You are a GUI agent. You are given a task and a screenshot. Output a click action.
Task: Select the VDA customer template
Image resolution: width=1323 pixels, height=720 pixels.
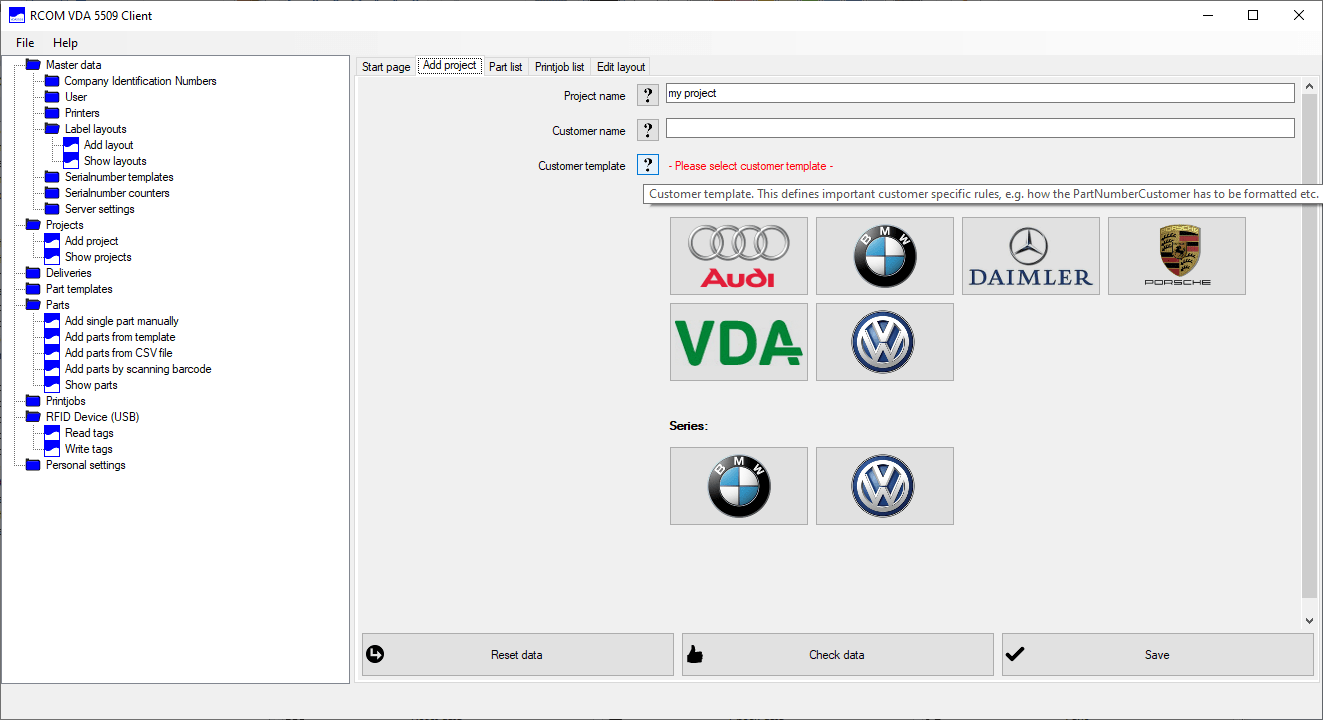click(x=739, y=342)
